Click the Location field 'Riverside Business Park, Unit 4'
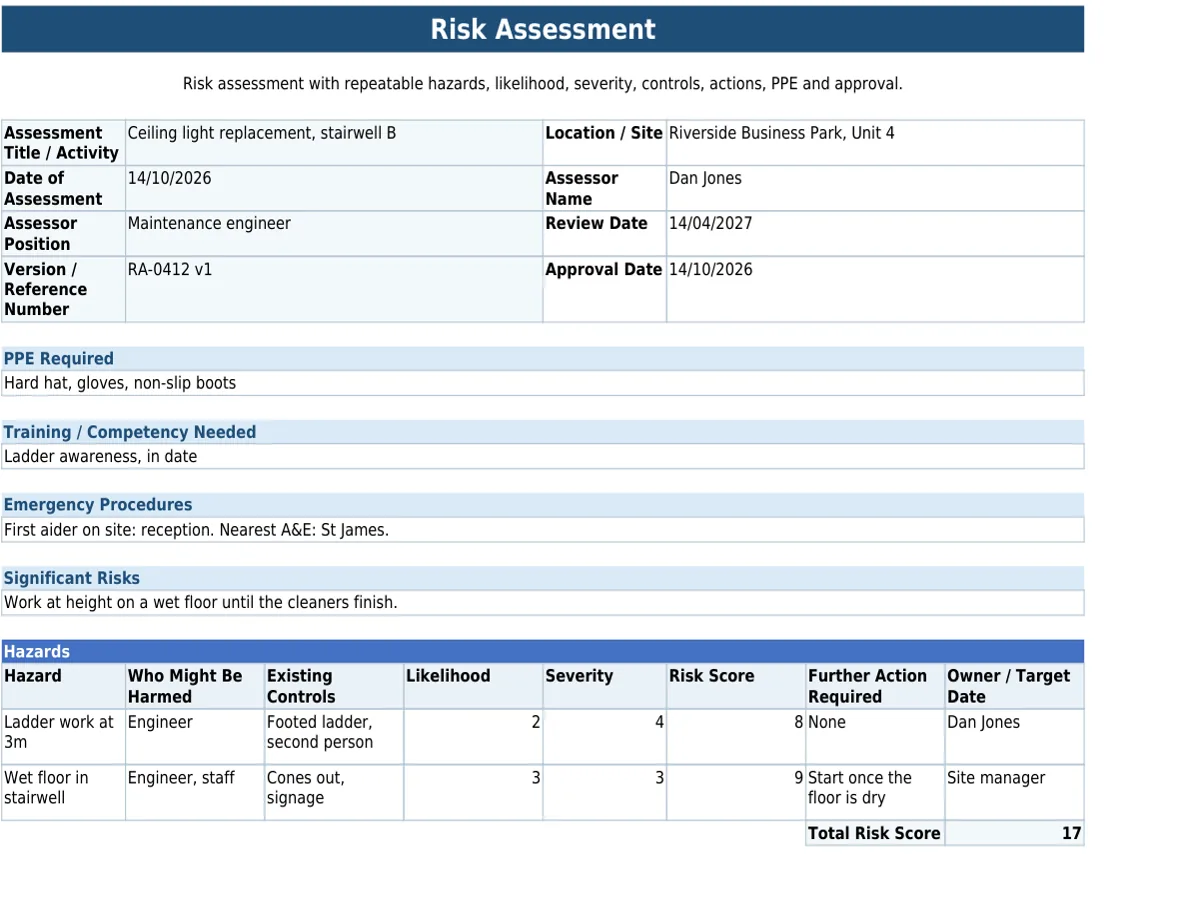Viewport: 1200px width, 900px height. tap(875, 143)
